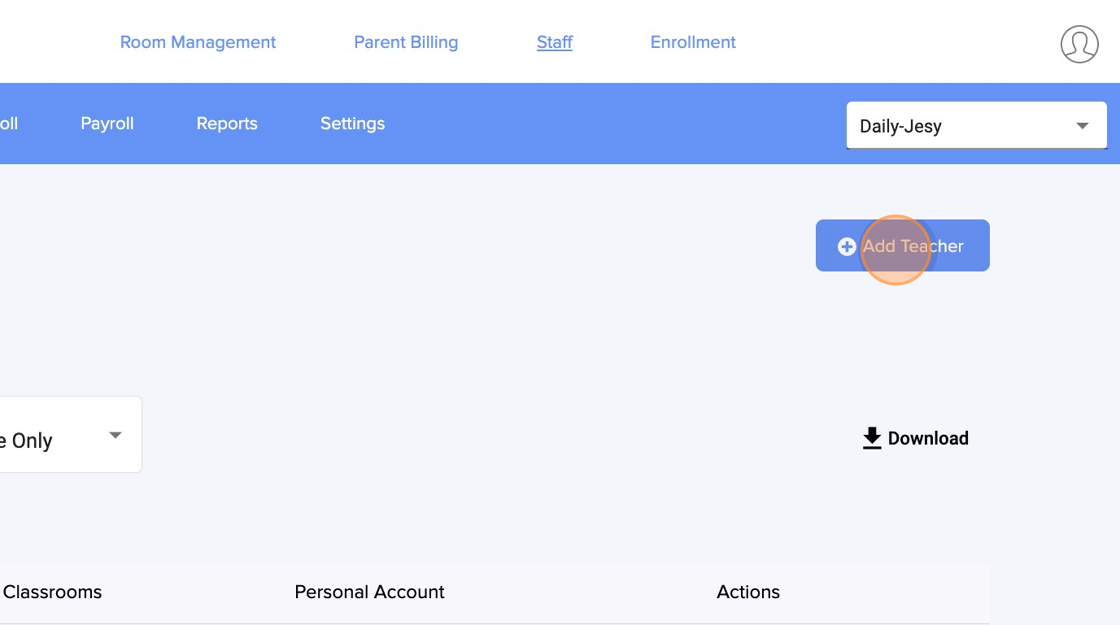The width and height of the screenshot is (1120, 625).
Task: Switch to the Enrollment tab
Action: 693,42
